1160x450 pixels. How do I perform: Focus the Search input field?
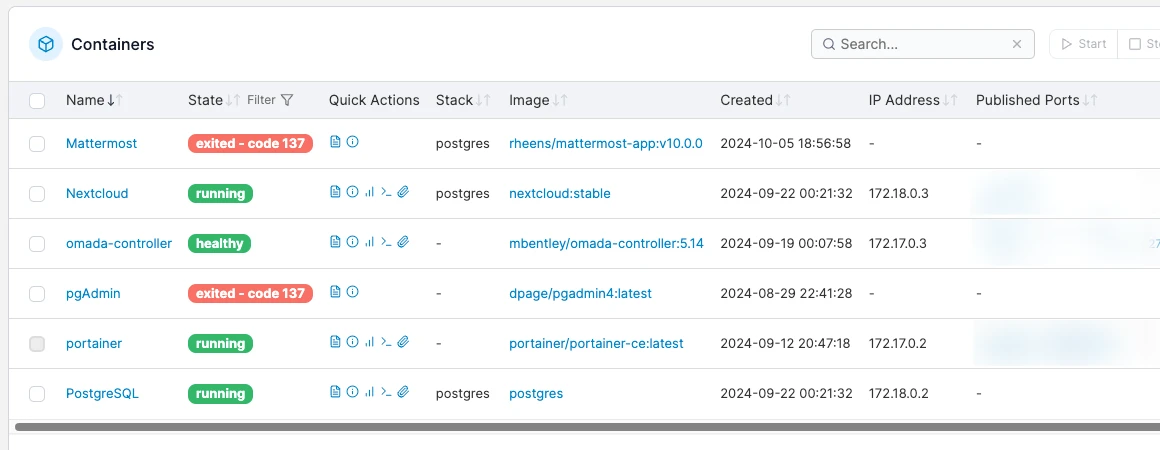pyautogui.click(x=920, y=44)
